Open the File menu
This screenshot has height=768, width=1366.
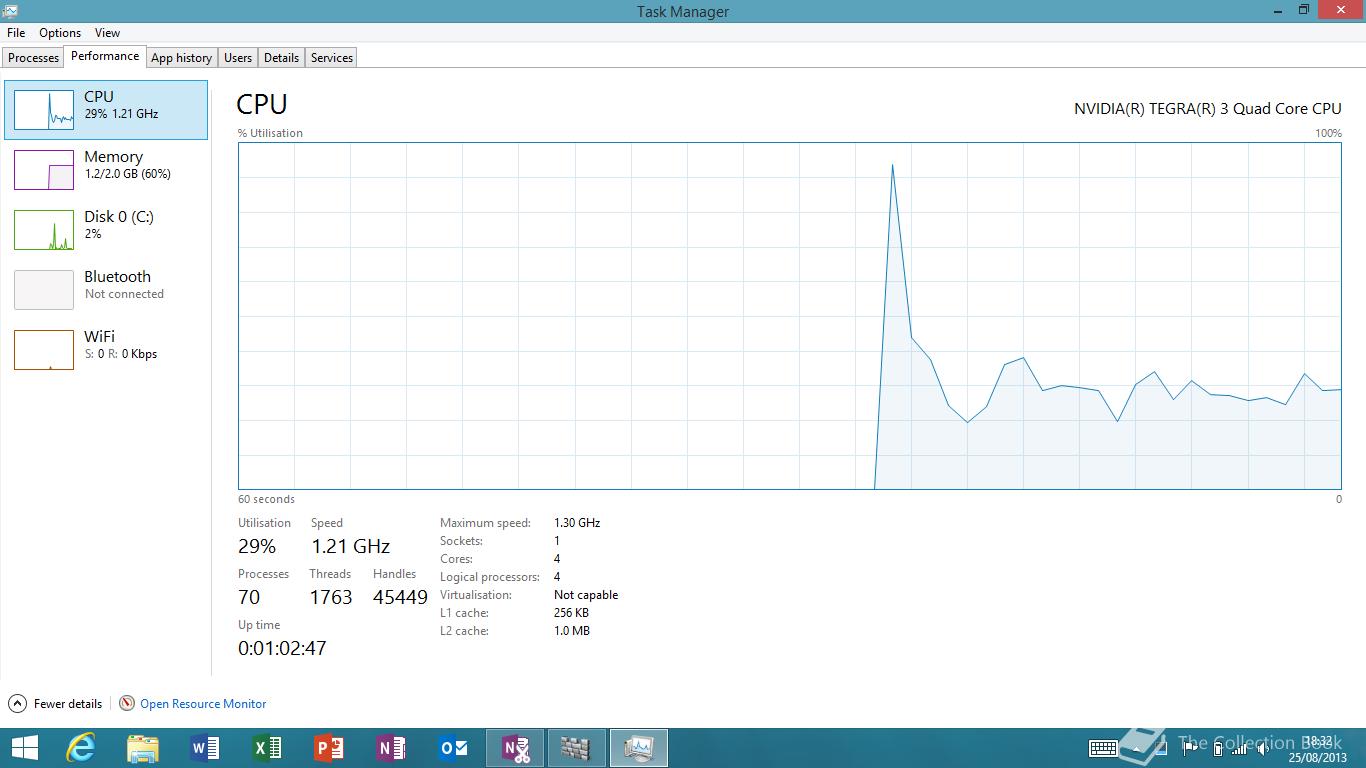(15, 33)
